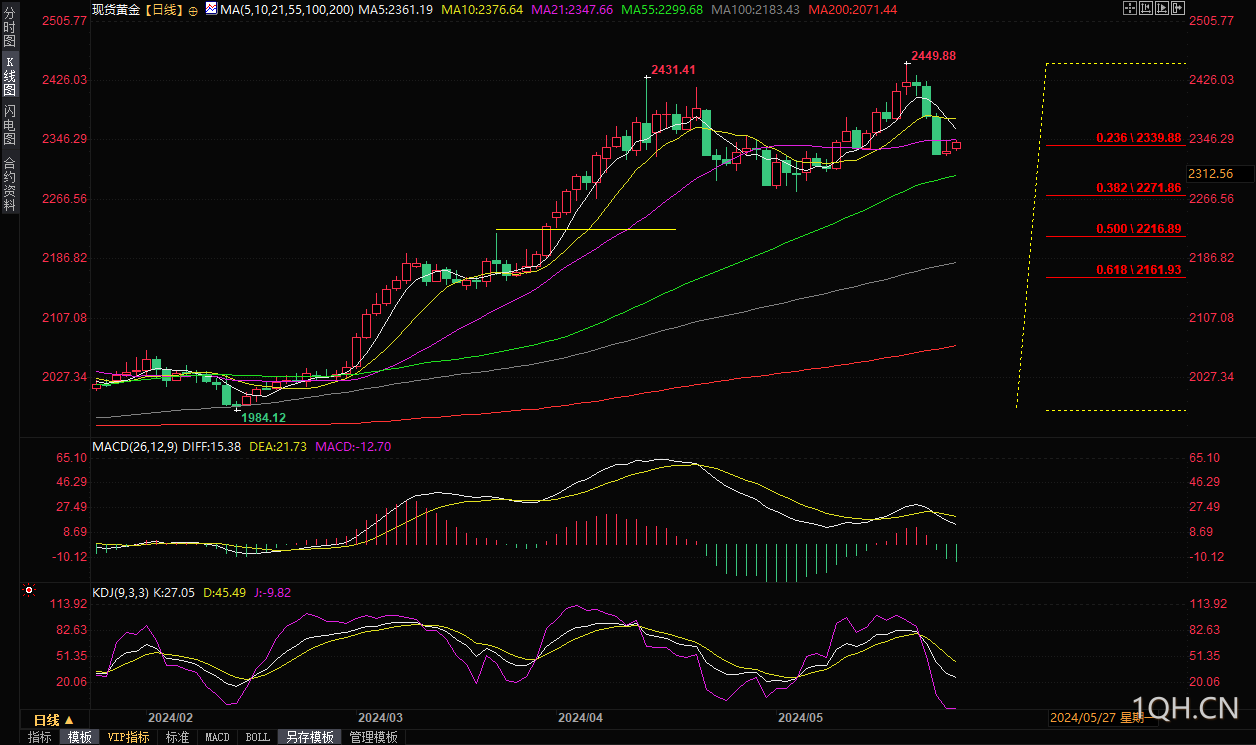Click the shrink chart axis icon
1256x745 pixels.
pyautogui.click(x=1147, y=8)
